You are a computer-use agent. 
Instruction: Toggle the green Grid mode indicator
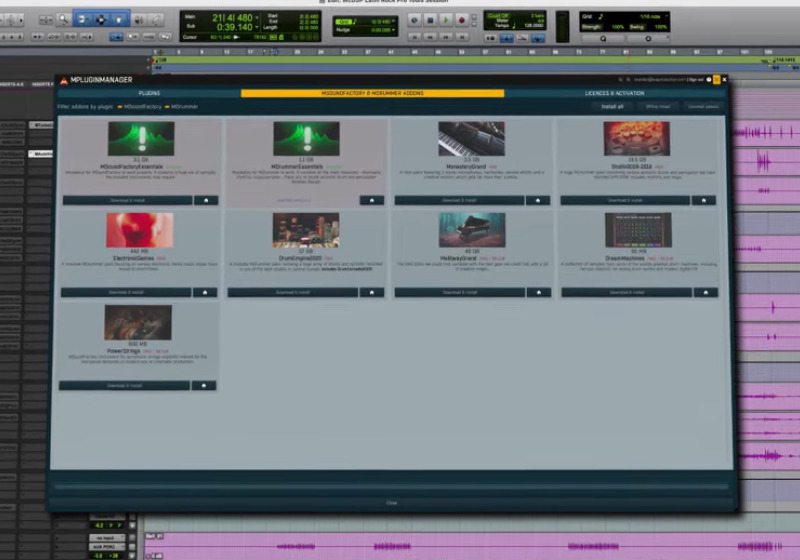coord(344,22)
